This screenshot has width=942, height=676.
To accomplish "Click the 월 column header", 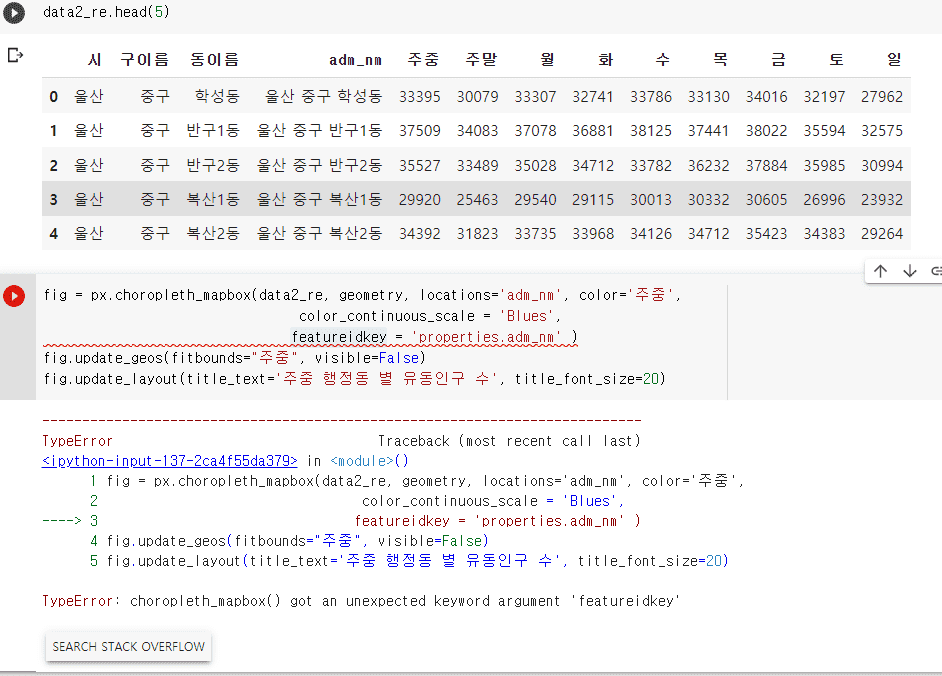I will pyautogui.click(x=547, y=59).
